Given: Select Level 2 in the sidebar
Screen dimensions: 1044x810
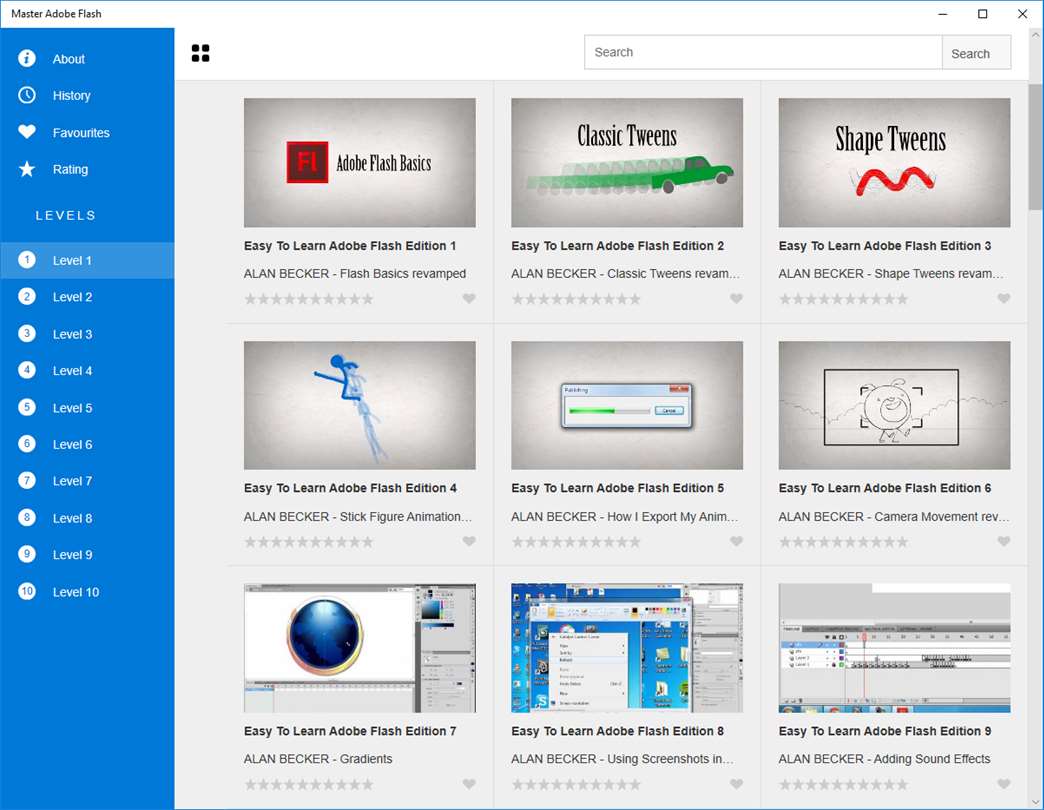Looking at the screenshot, I should 87,297.
